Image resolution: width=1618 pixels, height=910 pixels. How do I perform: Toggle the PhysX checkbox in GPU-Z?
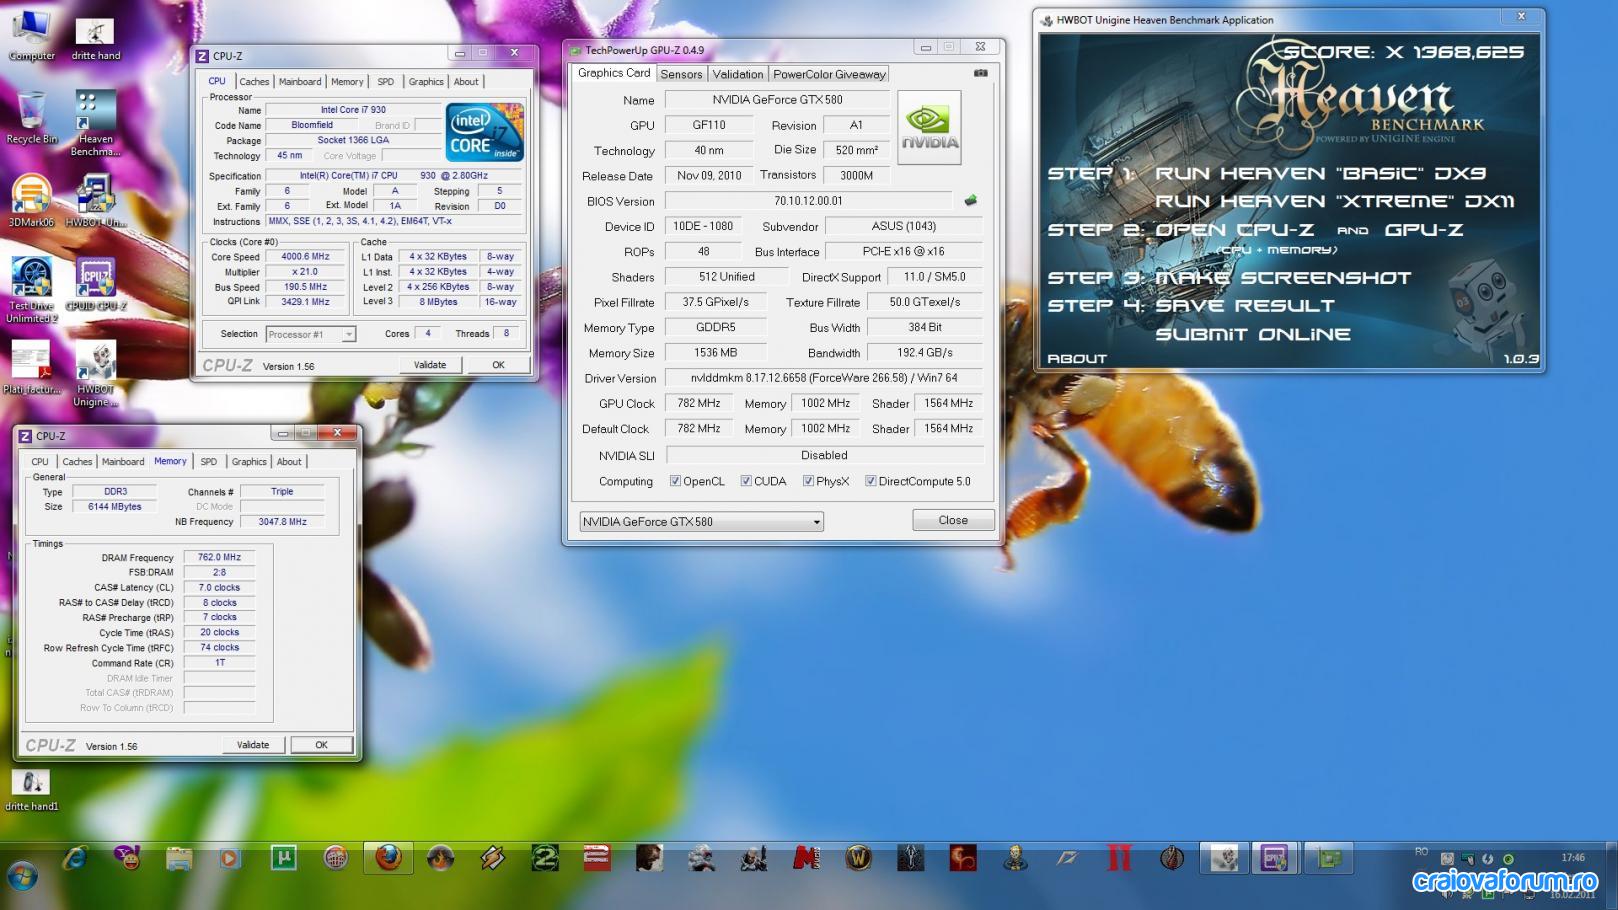click(x=808, y=481)
